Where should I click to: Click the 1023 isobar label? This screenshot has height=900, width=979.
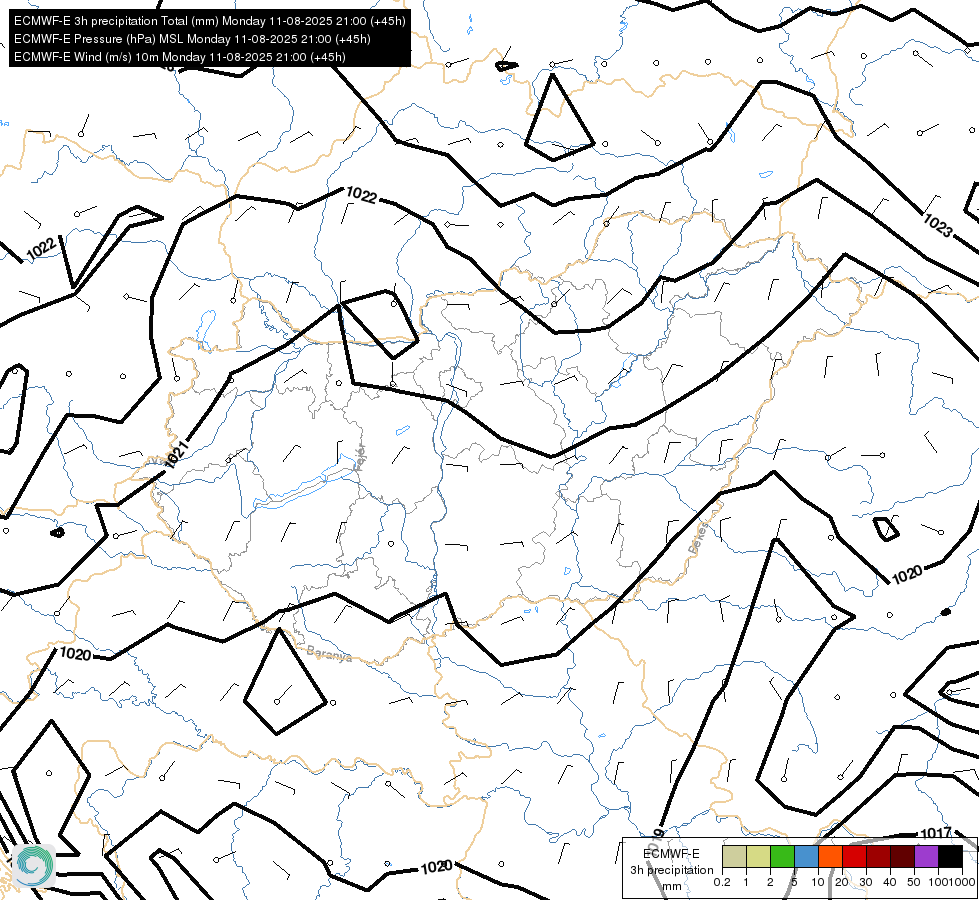[x=937, y=225]
